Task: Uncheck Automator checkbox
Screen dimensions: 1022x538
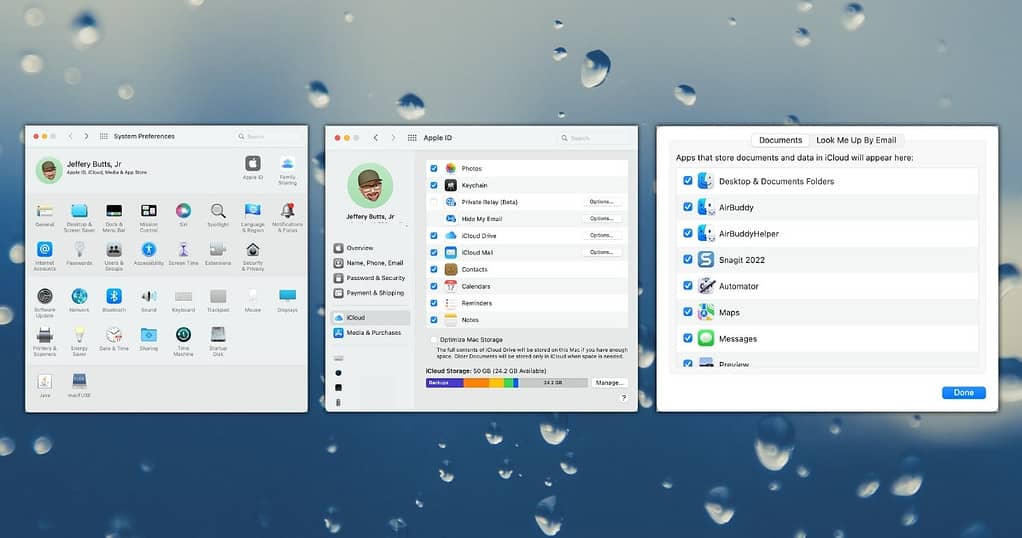Action: click(688, 286)
